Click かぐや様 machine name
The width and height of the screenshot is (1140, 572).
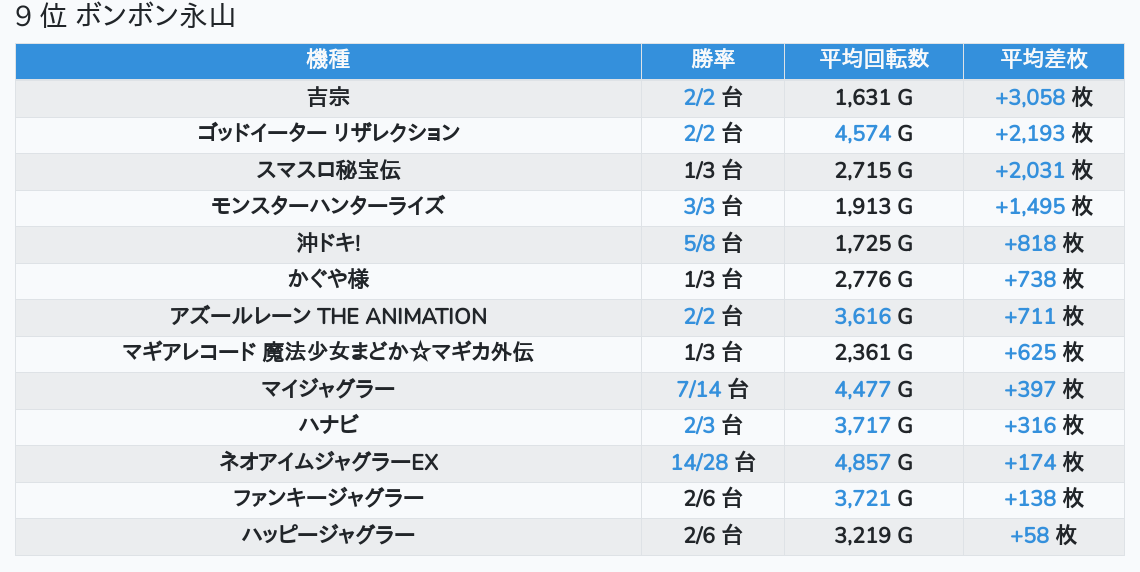coord(328,279)
